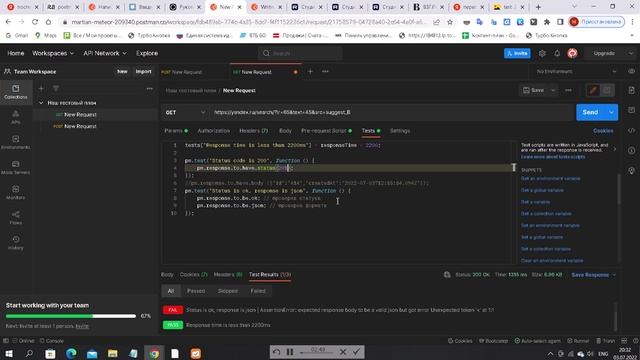Open the Monitors sidebar section
Viewport: 640px width, 360px height.
click(16, 192)
